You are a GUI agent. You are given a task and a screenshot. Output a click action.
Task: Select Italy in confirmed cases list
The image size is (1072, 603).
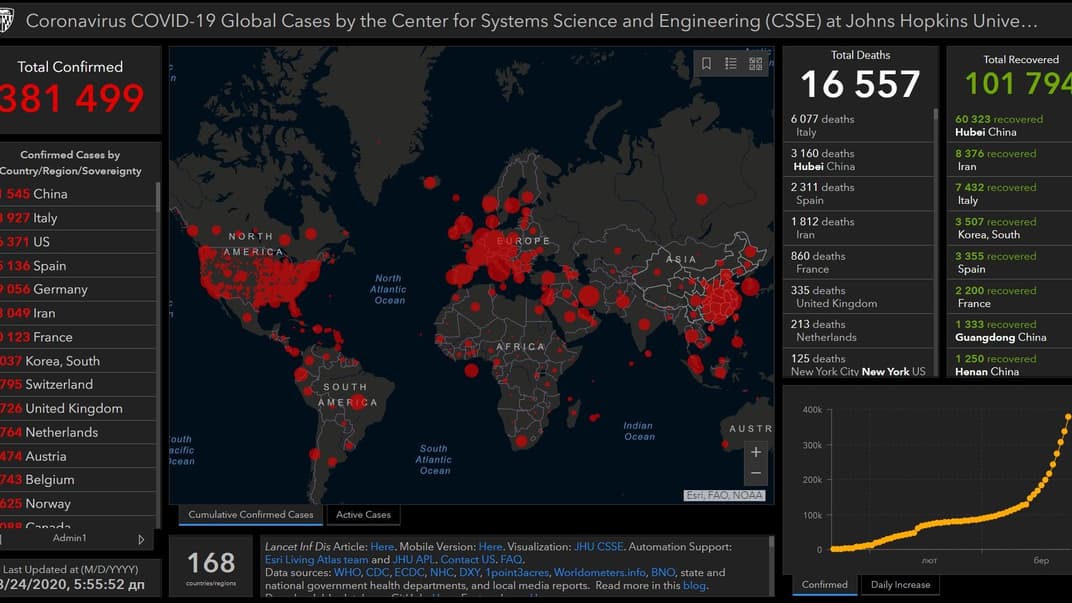tap(78, 218)
